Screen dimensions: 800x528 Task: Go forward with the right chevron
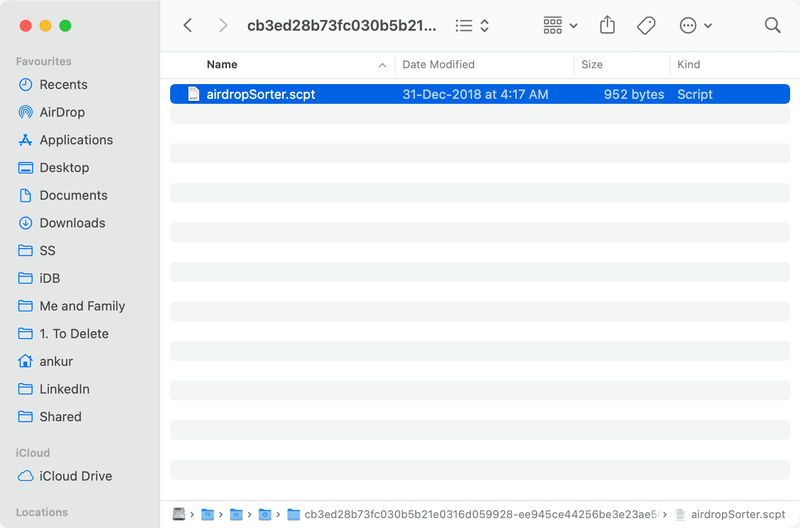[222, 26]
